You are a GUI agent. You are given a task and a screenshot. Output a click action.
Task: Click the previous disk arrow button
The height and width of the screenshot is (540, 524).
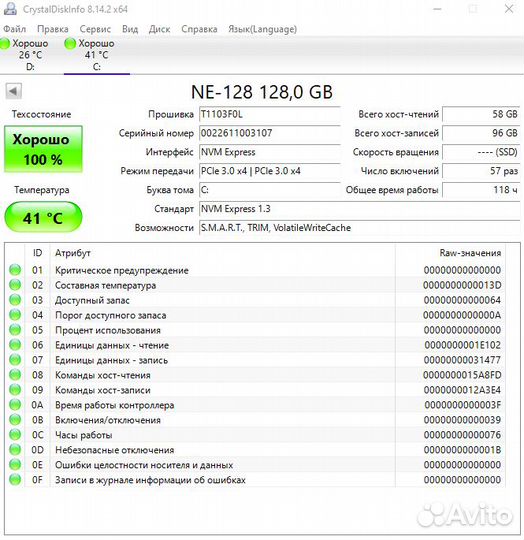[13, 91]
